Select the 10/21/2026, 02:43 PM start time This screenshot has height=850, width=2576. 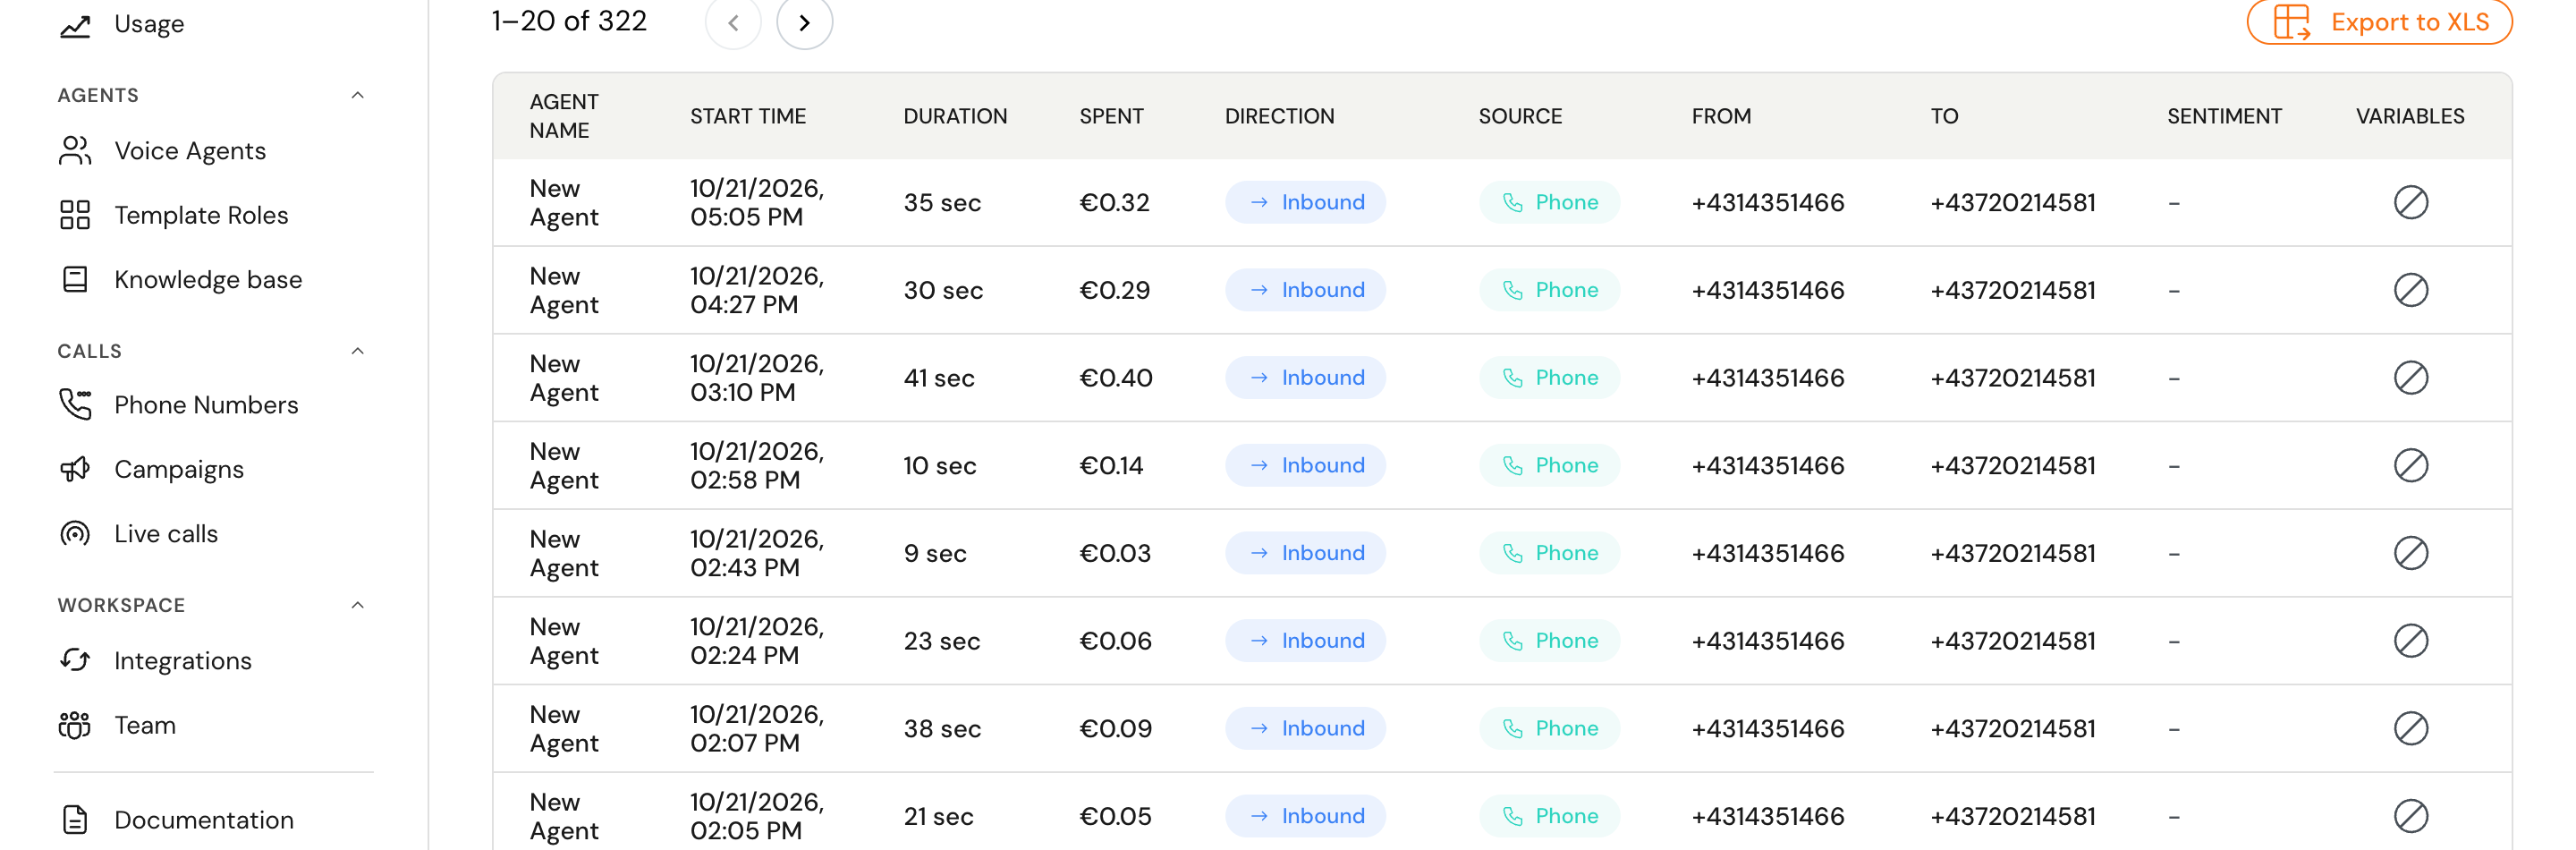(x=757, y=553)
